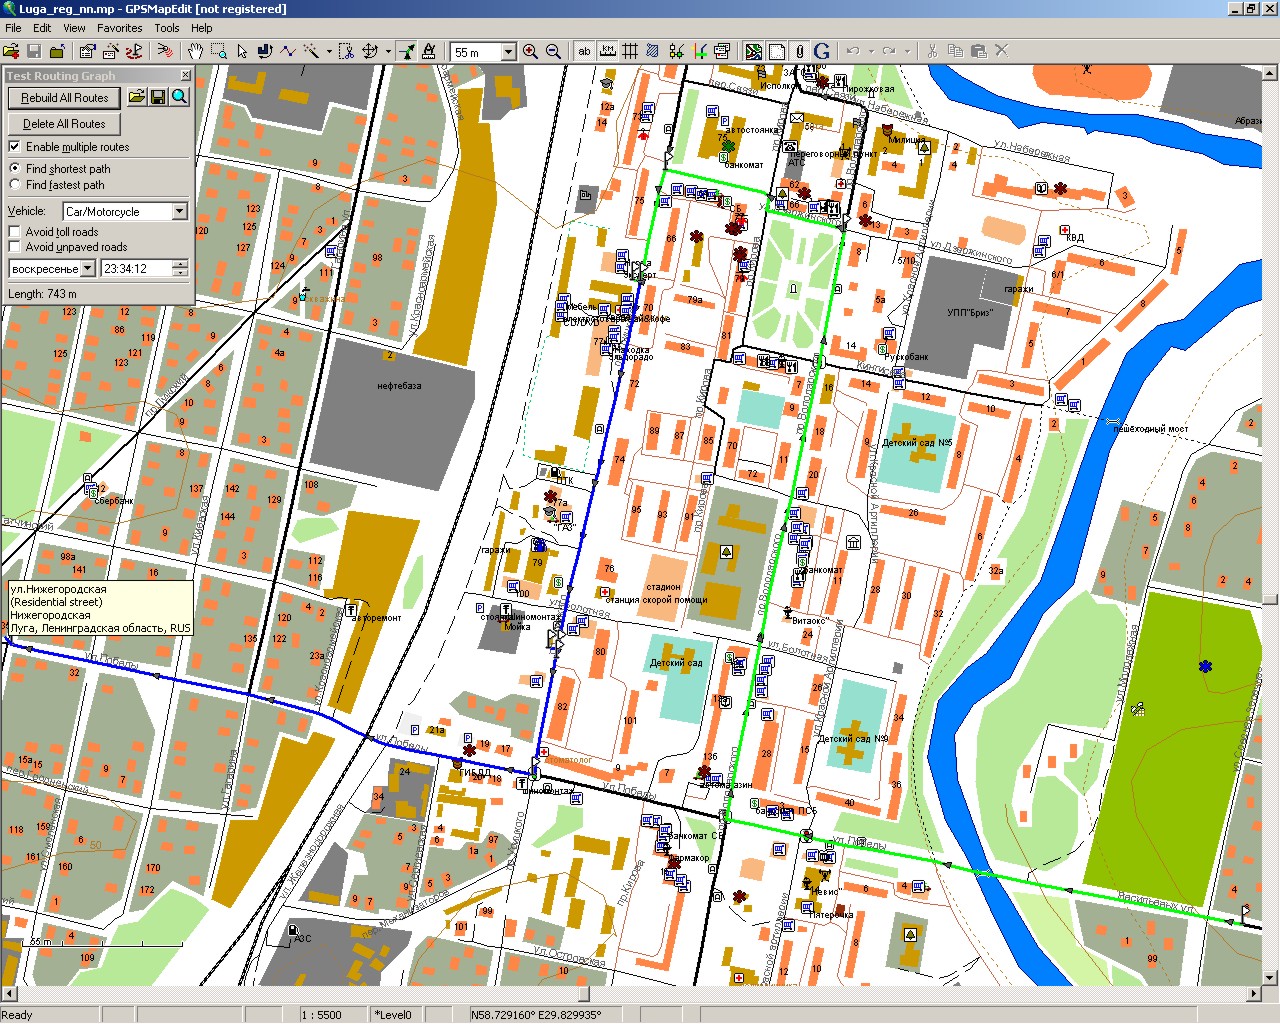Screen dimensions: 1280x1024
Task: Select the zoom rectangle magnifier tool
Action: 218,51
